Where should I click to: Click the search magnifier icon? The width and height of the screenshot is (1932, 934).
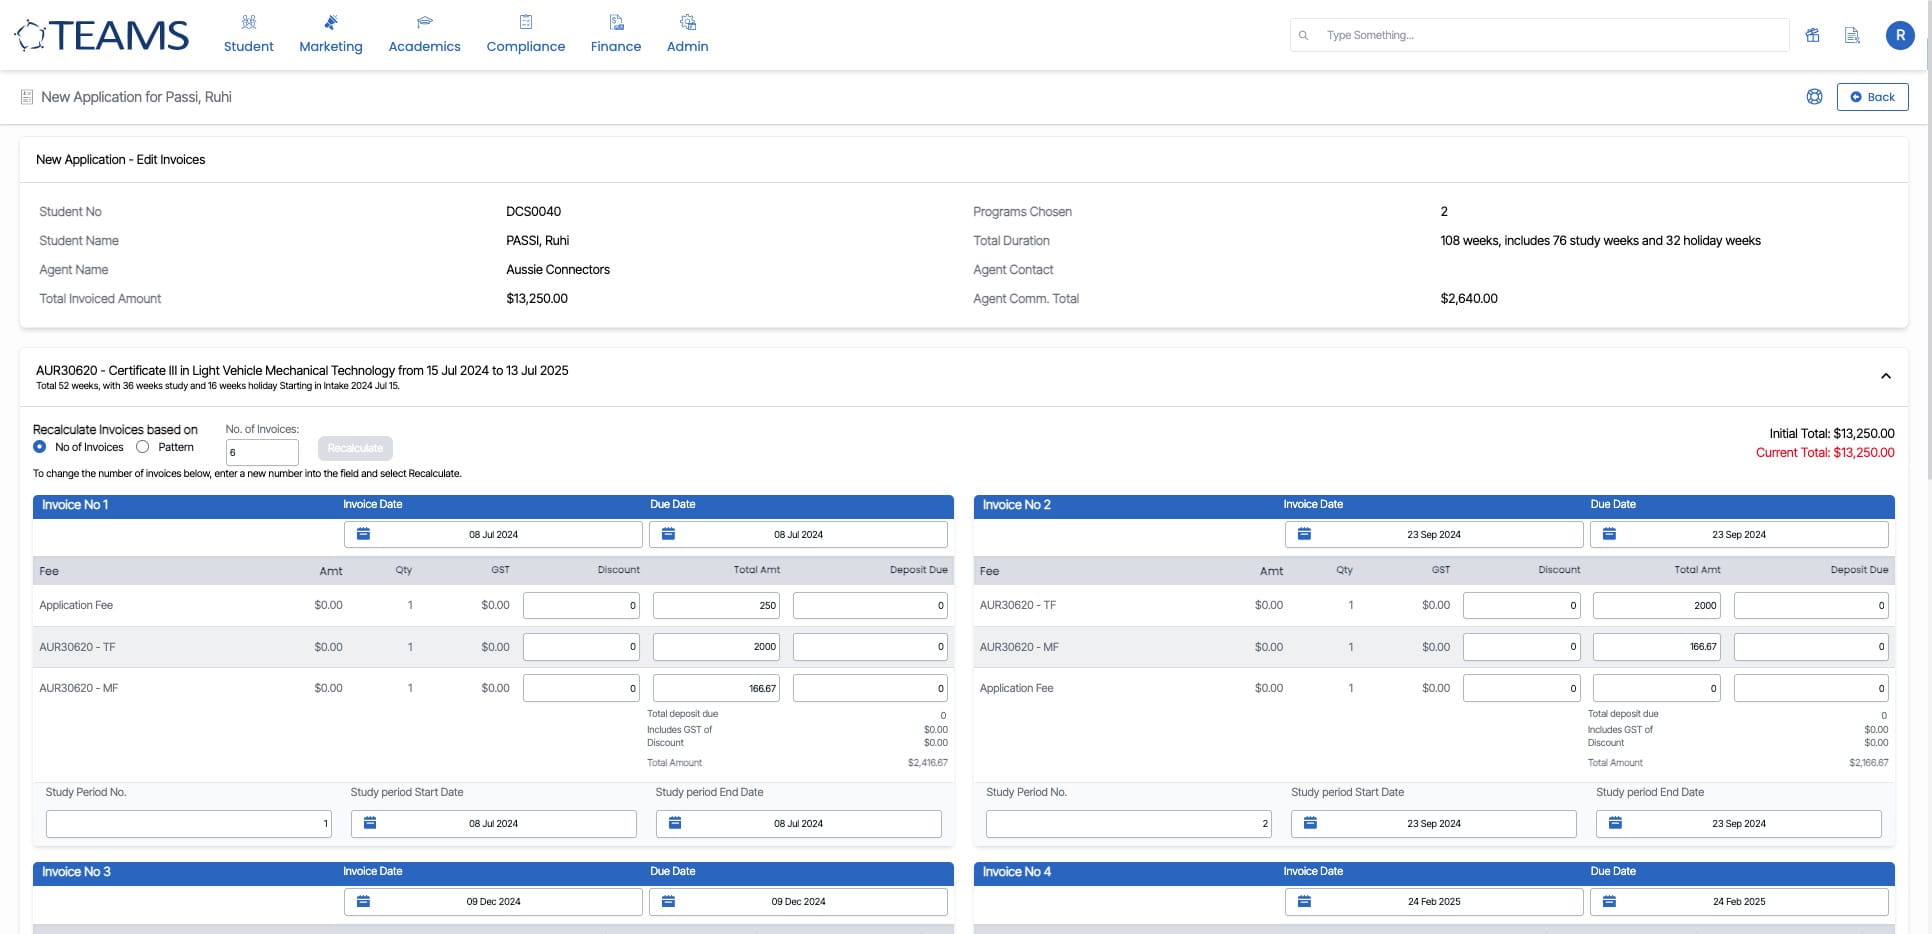1303,35
